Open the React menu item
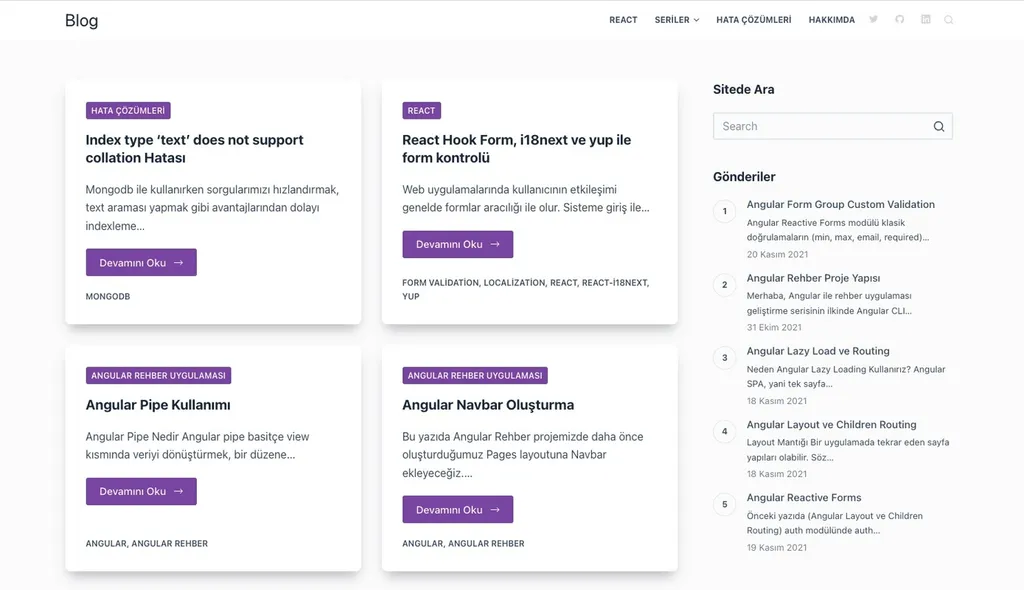Viewport: 1024px width, 590px height. (x=623, y=20)
